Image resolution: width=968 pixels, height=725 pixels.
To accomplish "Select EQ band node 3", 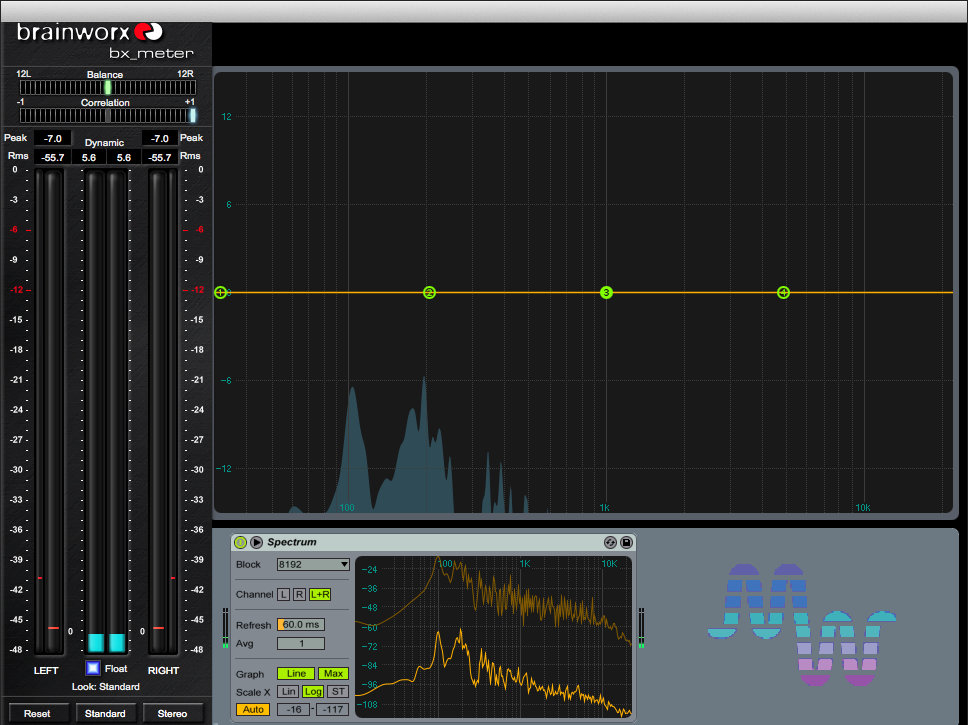I will 606,293.
